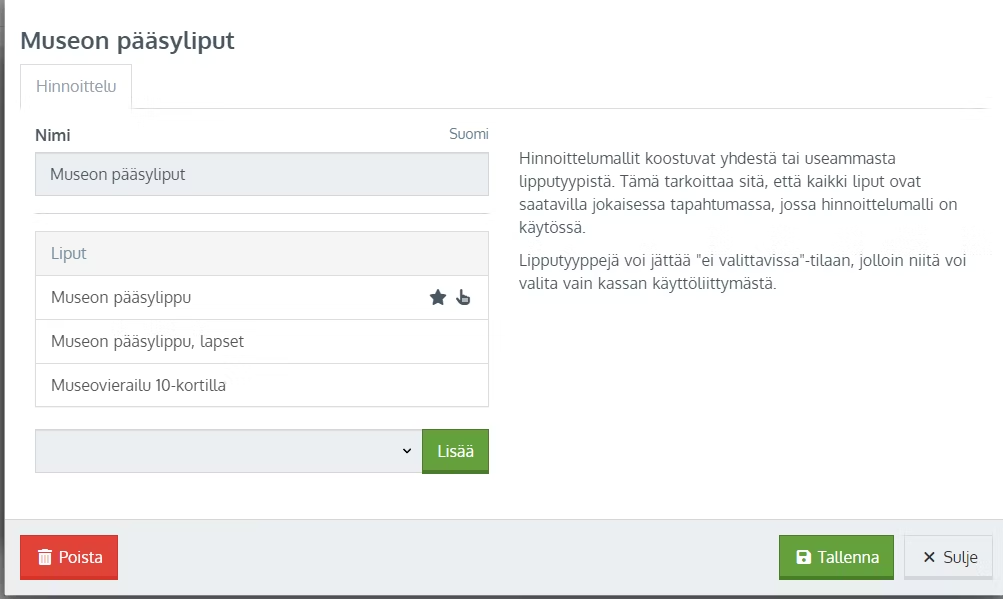Screen dimensions: 1003x599
Task: Save changes with the Tallenna button
Action: click(836, 557)
